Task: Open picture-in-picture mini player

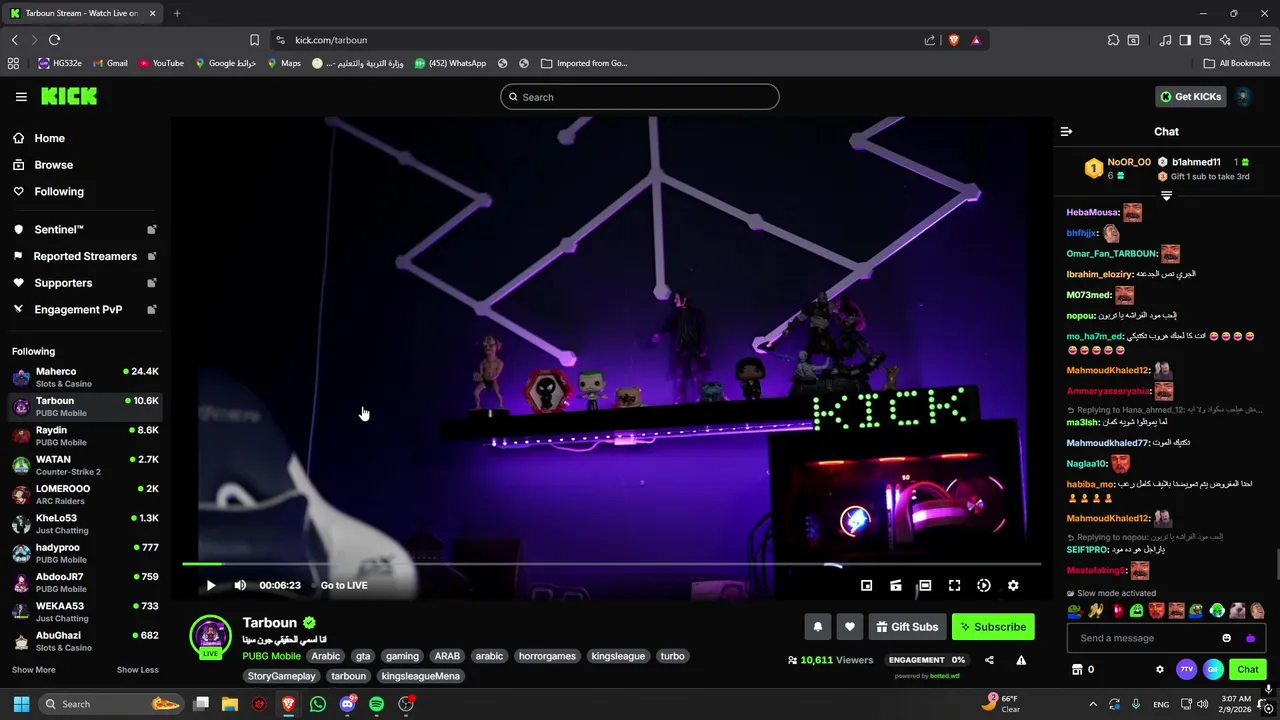Action: point(867,586)
